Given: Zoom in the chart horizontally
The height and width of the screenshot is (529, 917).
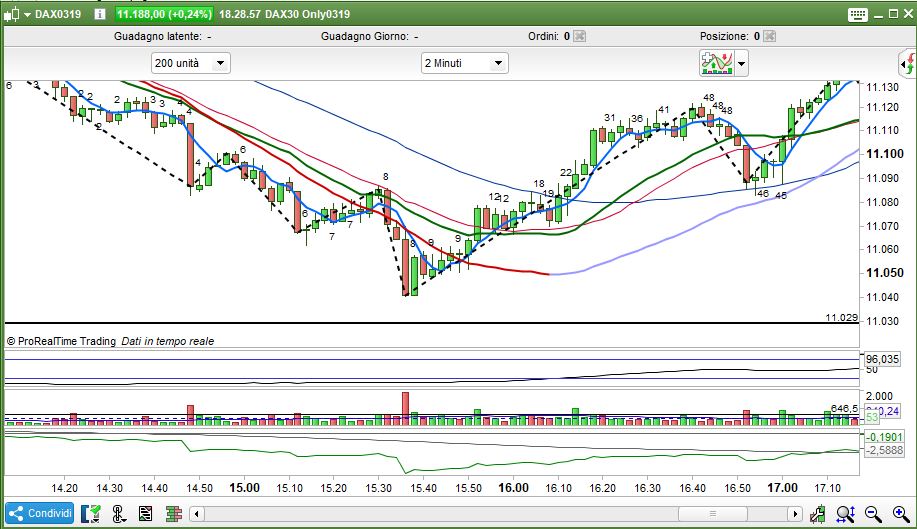Looking at the screenshot, I should point(901,514).
